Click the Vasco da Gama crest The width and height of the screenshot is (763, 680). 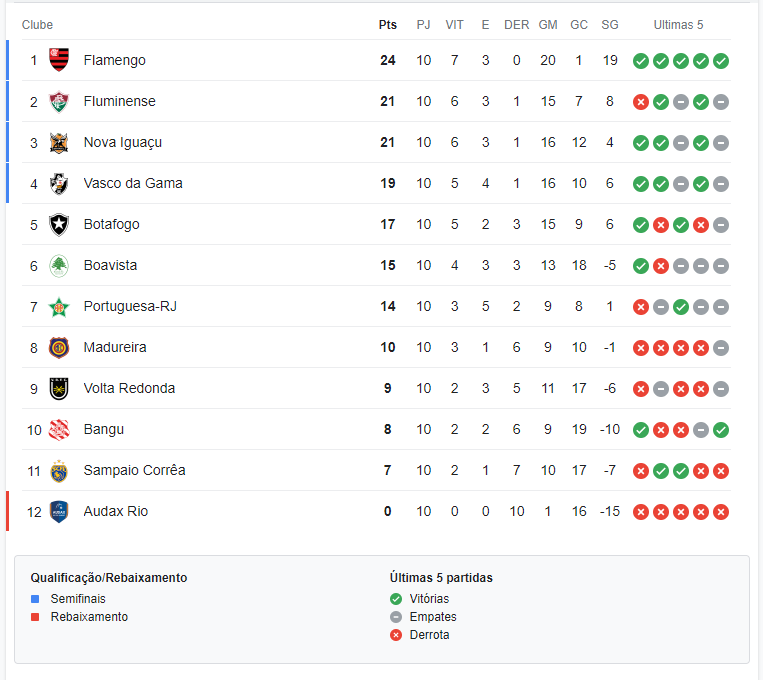point(59,184)
